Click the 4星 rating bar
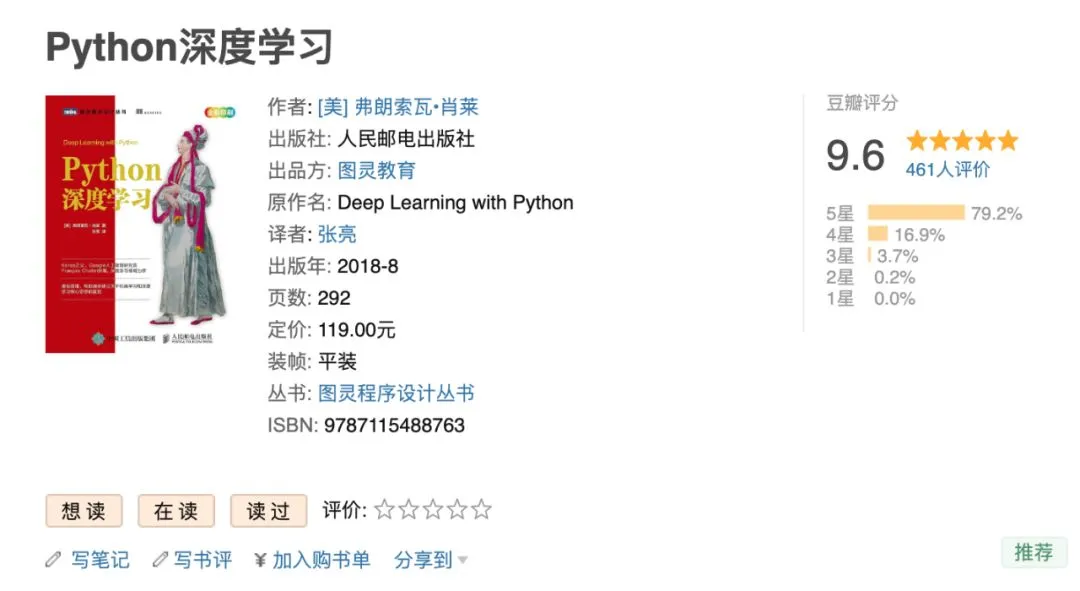The height and width of the screenshot is (591, 1080). [x=878, y=234]
